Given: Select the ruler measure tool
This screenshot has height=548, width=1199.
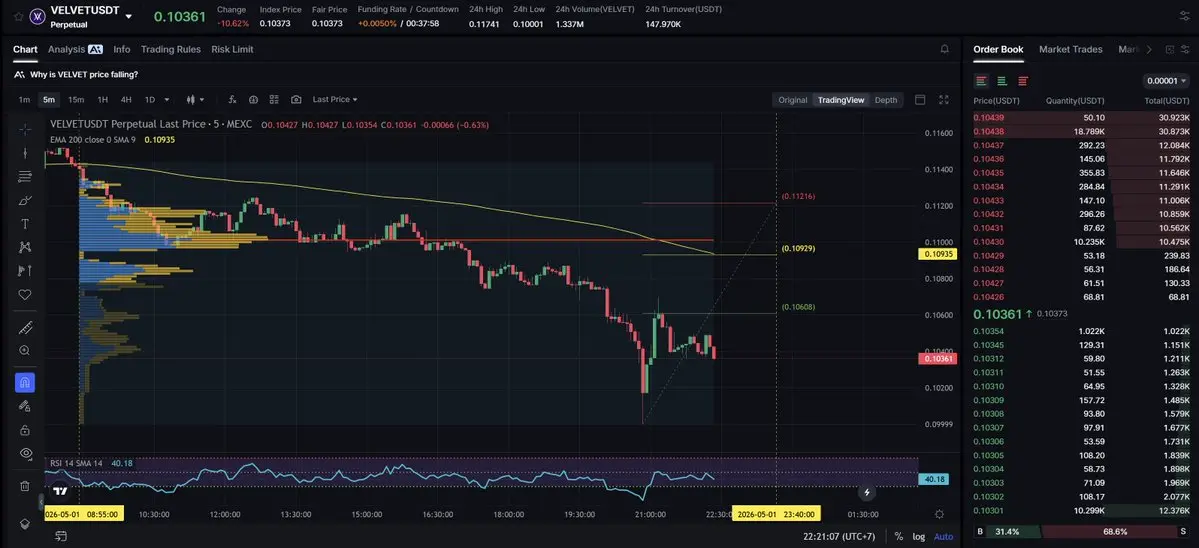Looking at the screenshot, I should click(24, 328).
